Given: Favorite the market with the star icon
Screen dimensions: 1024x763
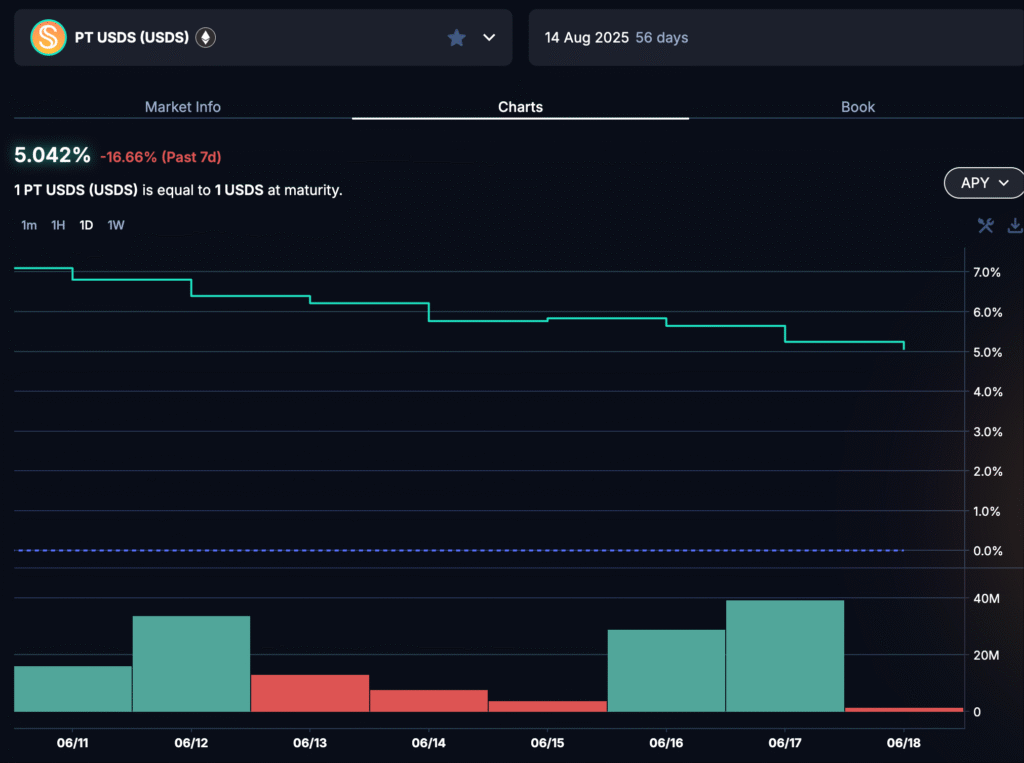Looking at the screenshot, I should [x=456, y=38].
